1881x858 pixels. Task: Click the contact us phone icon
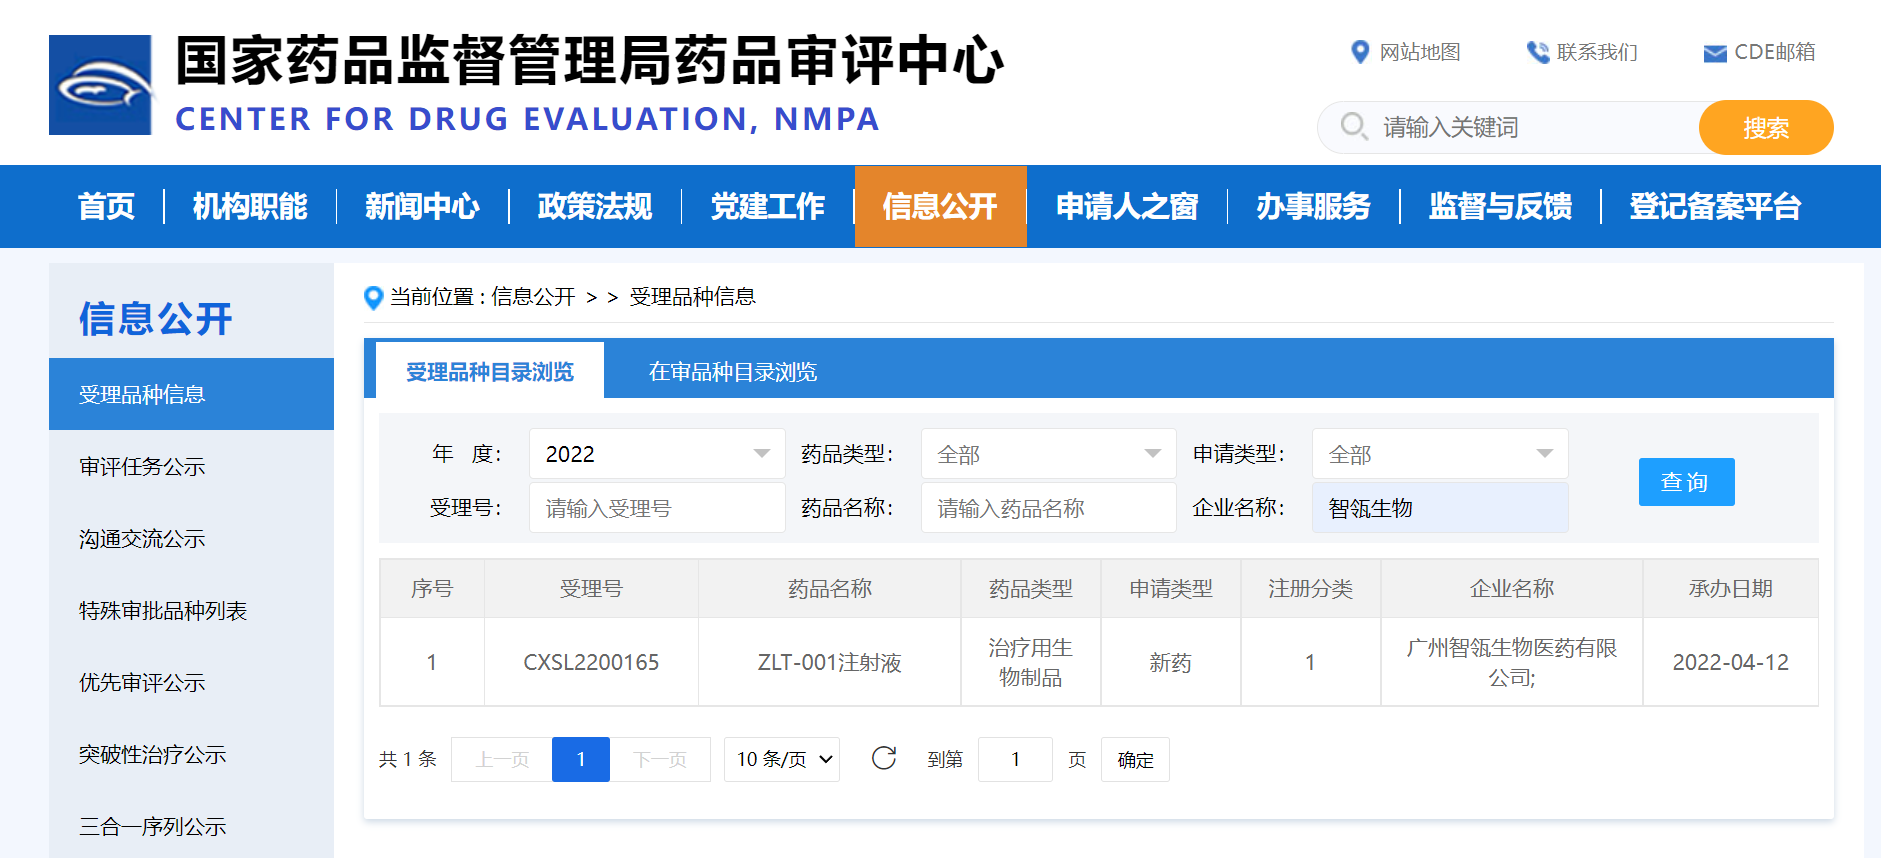pyautogui.click(x=1537, y=52)
